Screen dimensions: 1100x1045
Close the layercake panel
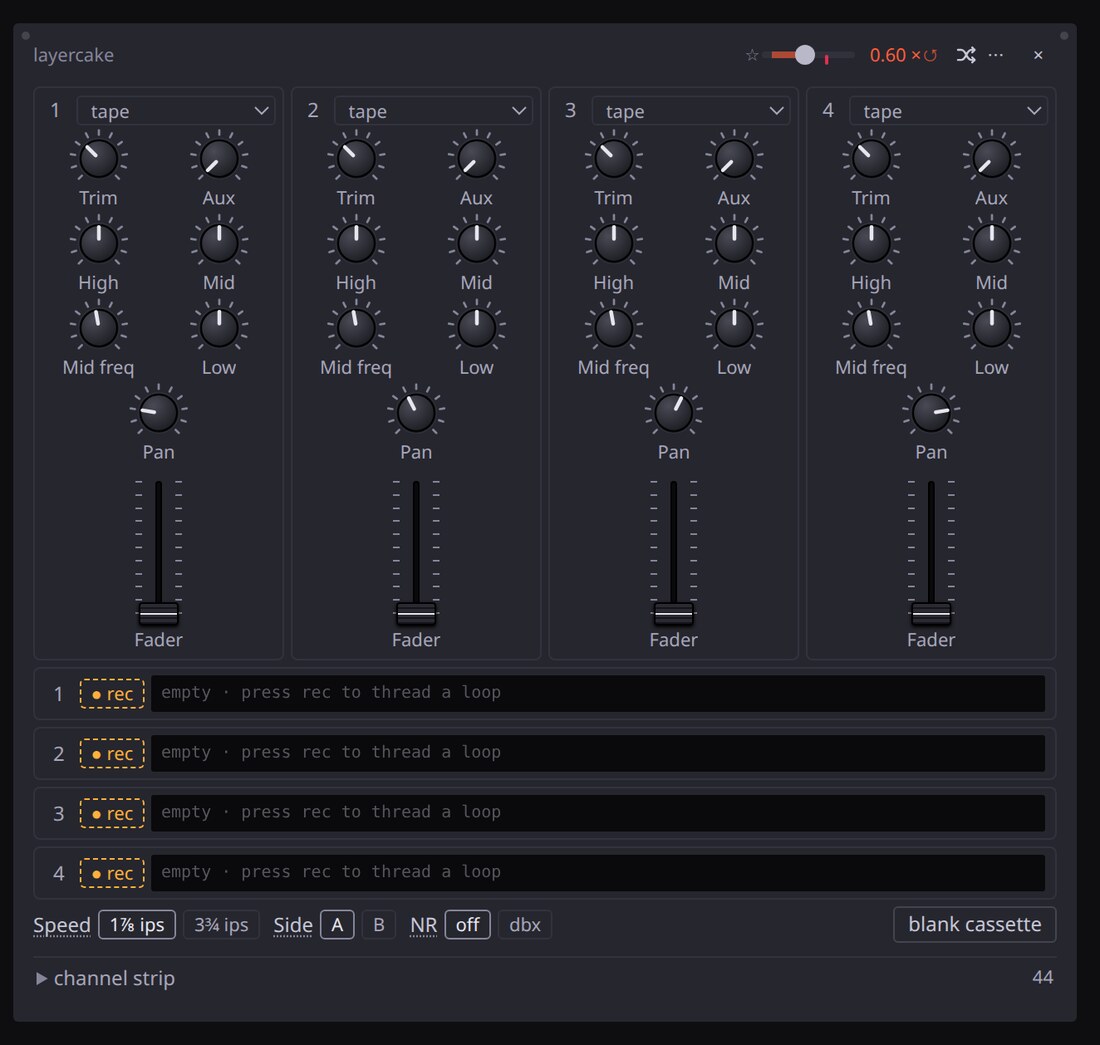(x=1038, y=55)
